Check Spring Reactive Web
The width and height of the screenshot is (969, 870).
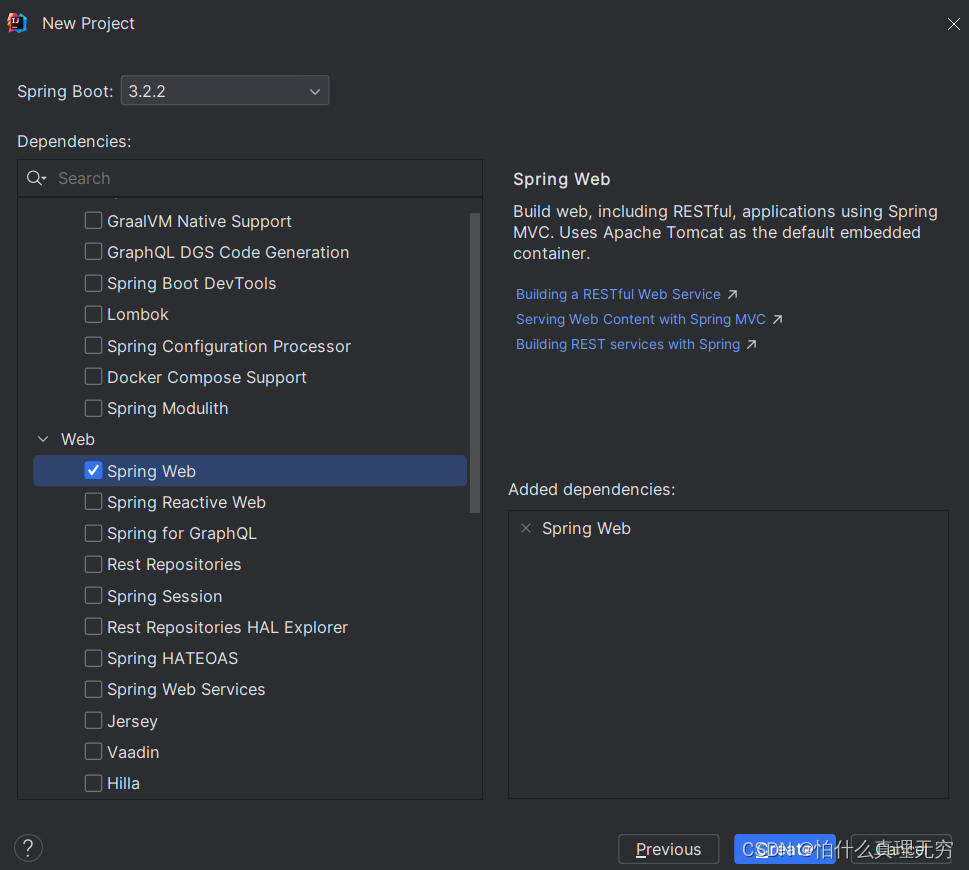(93, 502)
